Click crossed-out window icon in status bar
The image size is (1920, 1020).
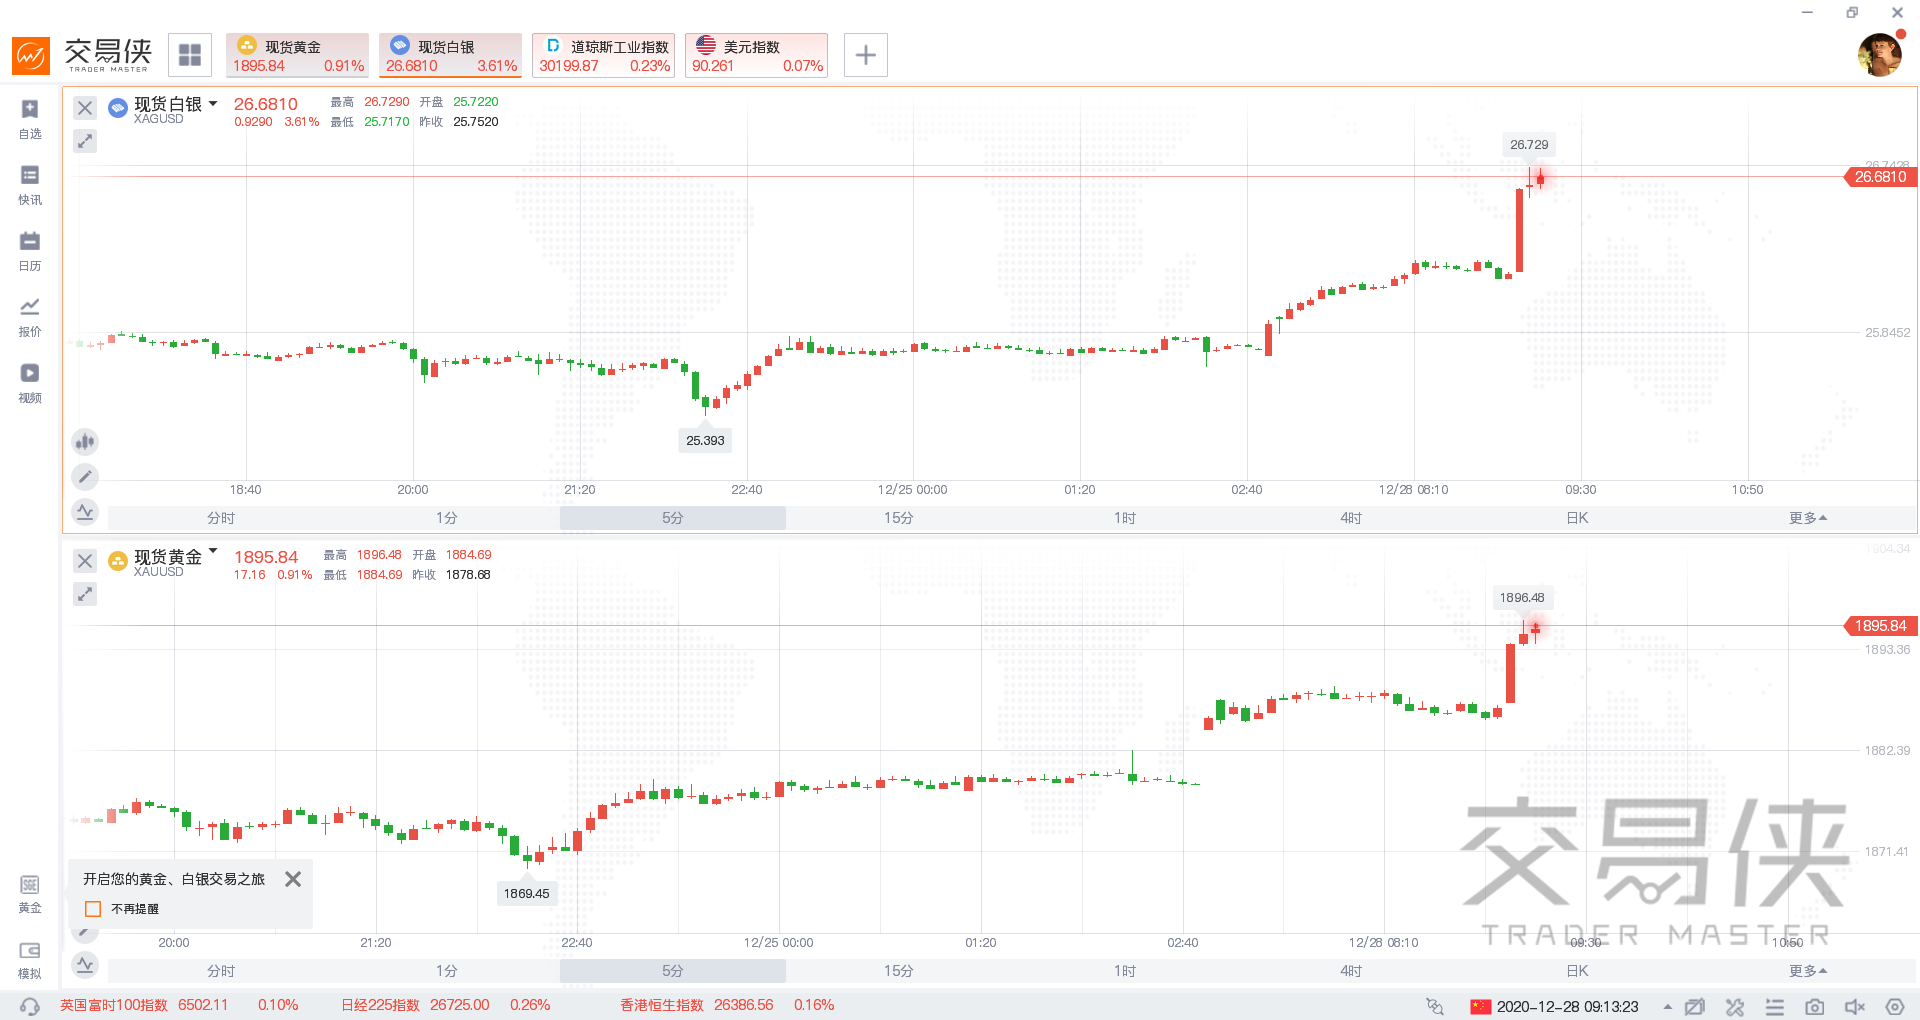coord(1694,1007)
